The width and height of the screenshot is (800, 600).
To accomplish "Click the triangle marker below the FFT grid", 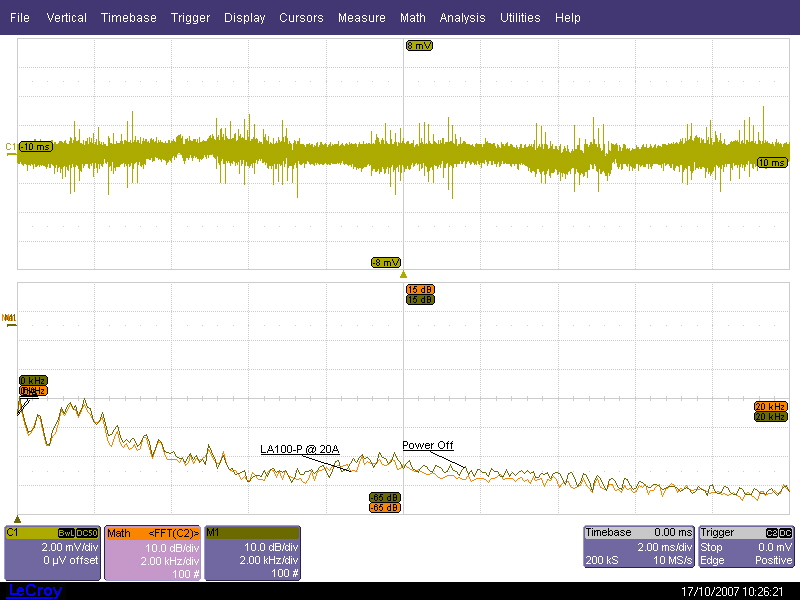I will 17,519.
